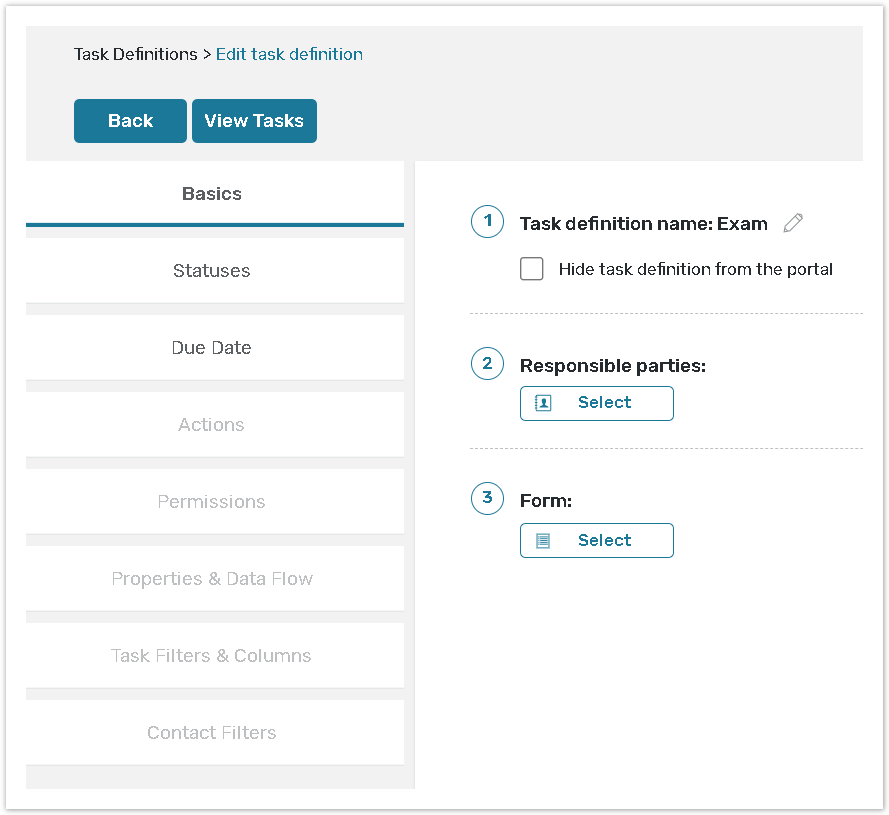Screen dimensions: 889x815
Task: Click the step 3 circle beside Form
Action: click(x=487, y=499)
